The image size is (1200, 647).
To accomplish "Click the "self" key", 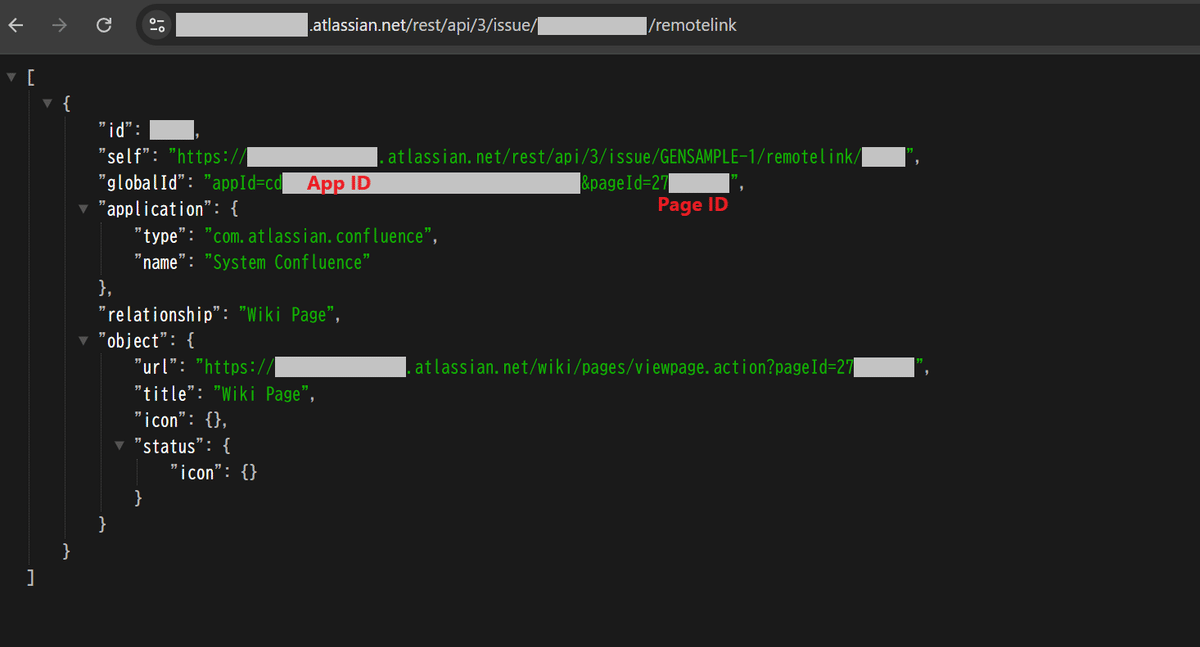I will click(127, 156).
